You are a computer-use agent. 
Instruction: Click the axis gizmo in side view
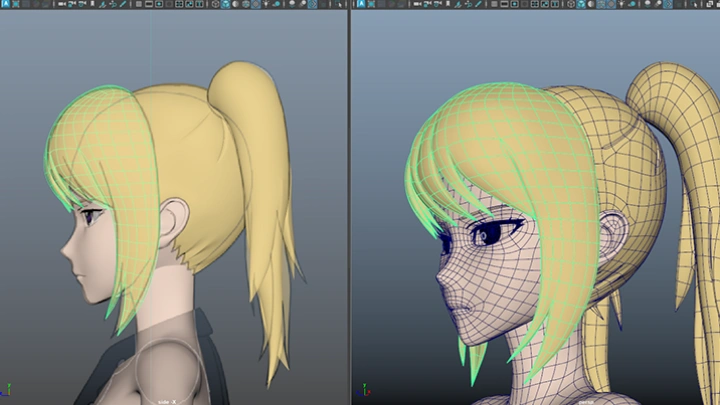6,390
